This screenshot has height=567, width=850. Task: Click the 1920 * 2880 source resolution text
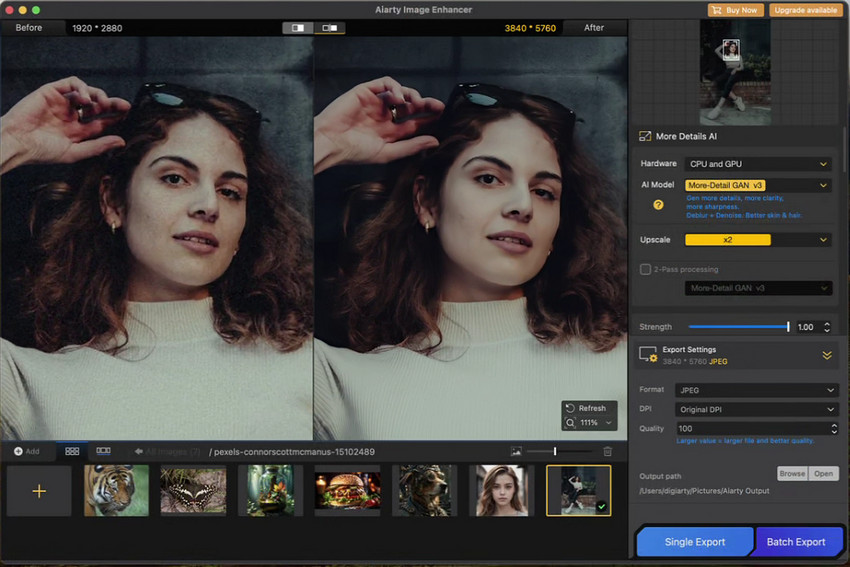tap(97, 28)
